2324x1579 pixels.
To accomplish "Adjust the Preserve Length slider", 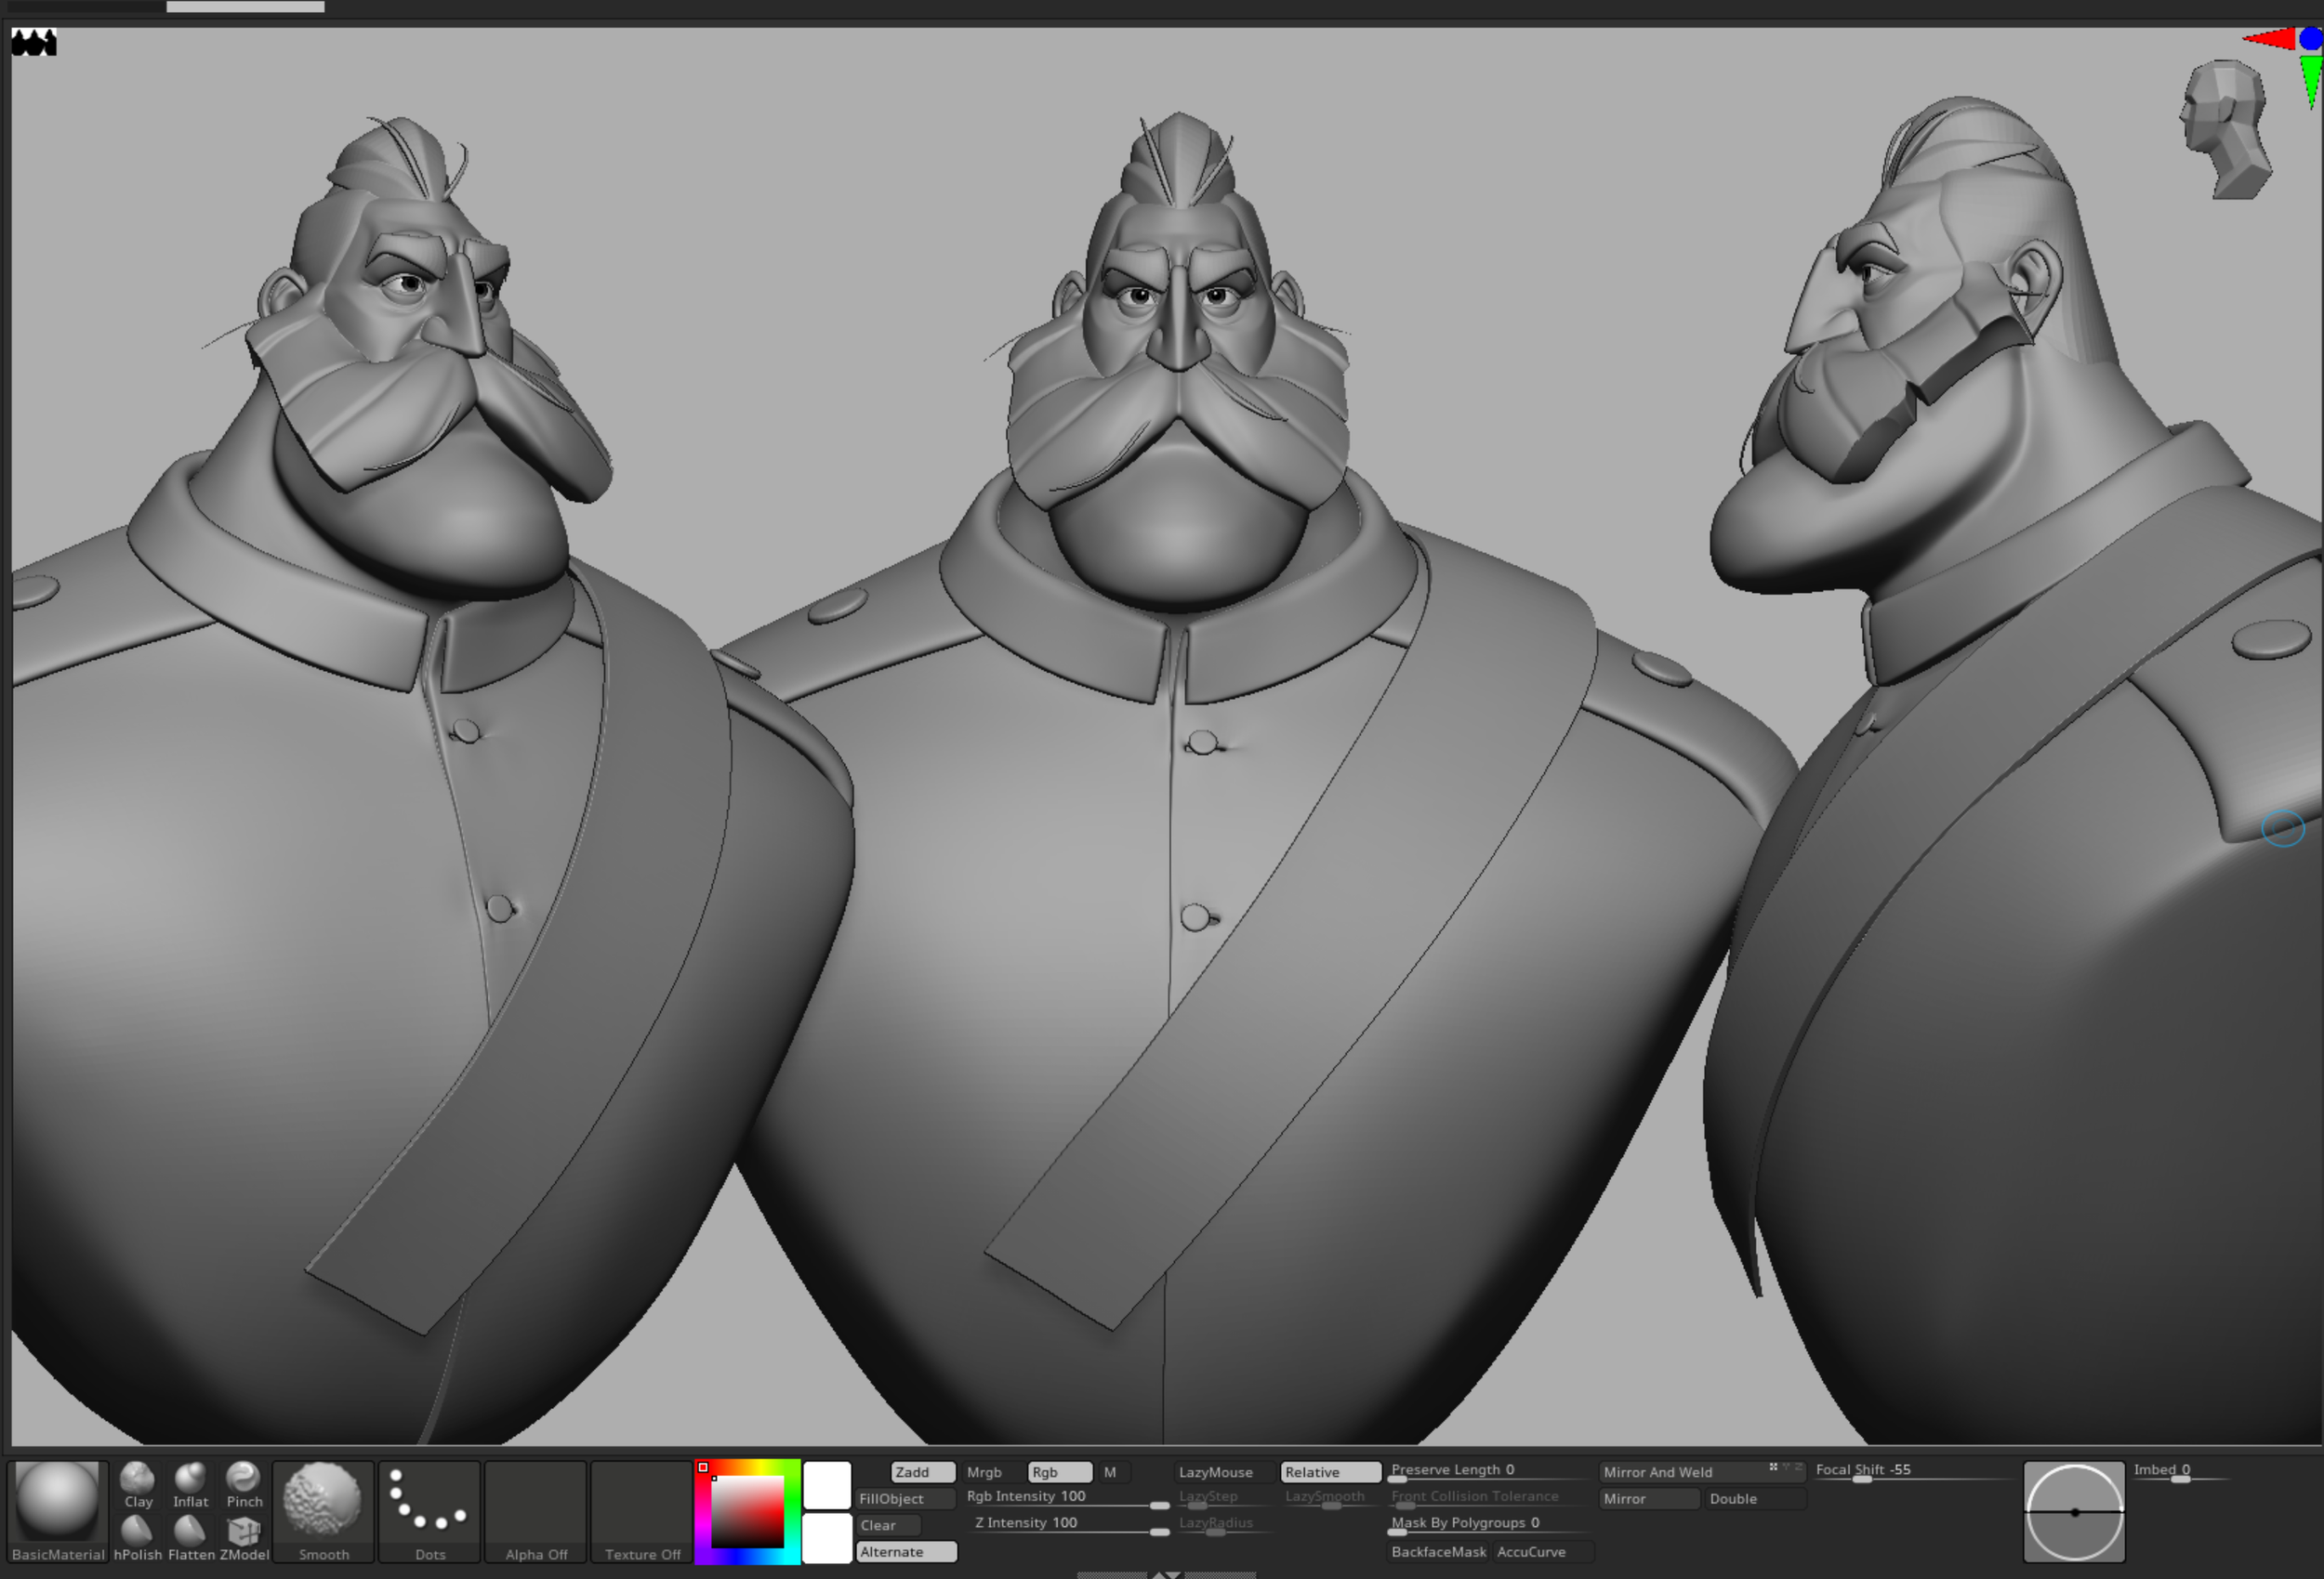I will tap(1490, 1471).
